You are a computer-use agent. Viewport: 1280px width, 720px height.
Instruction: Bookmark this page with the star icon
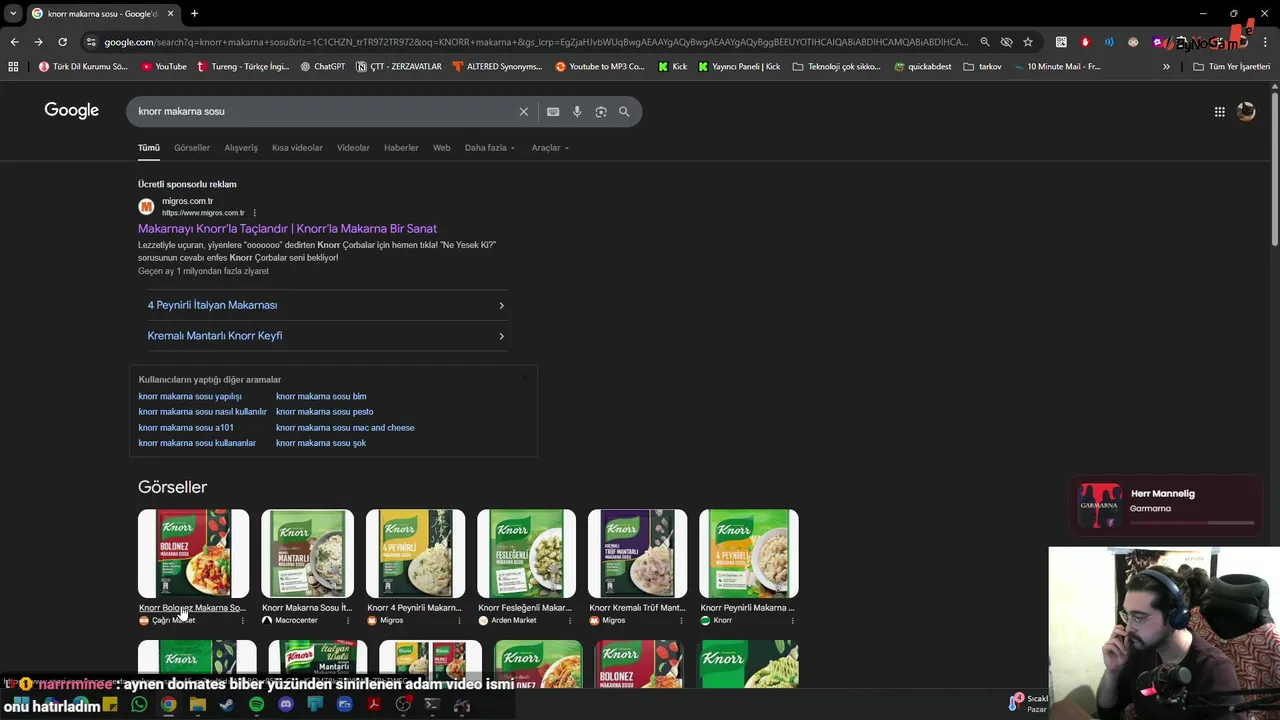click(1027, 42)
